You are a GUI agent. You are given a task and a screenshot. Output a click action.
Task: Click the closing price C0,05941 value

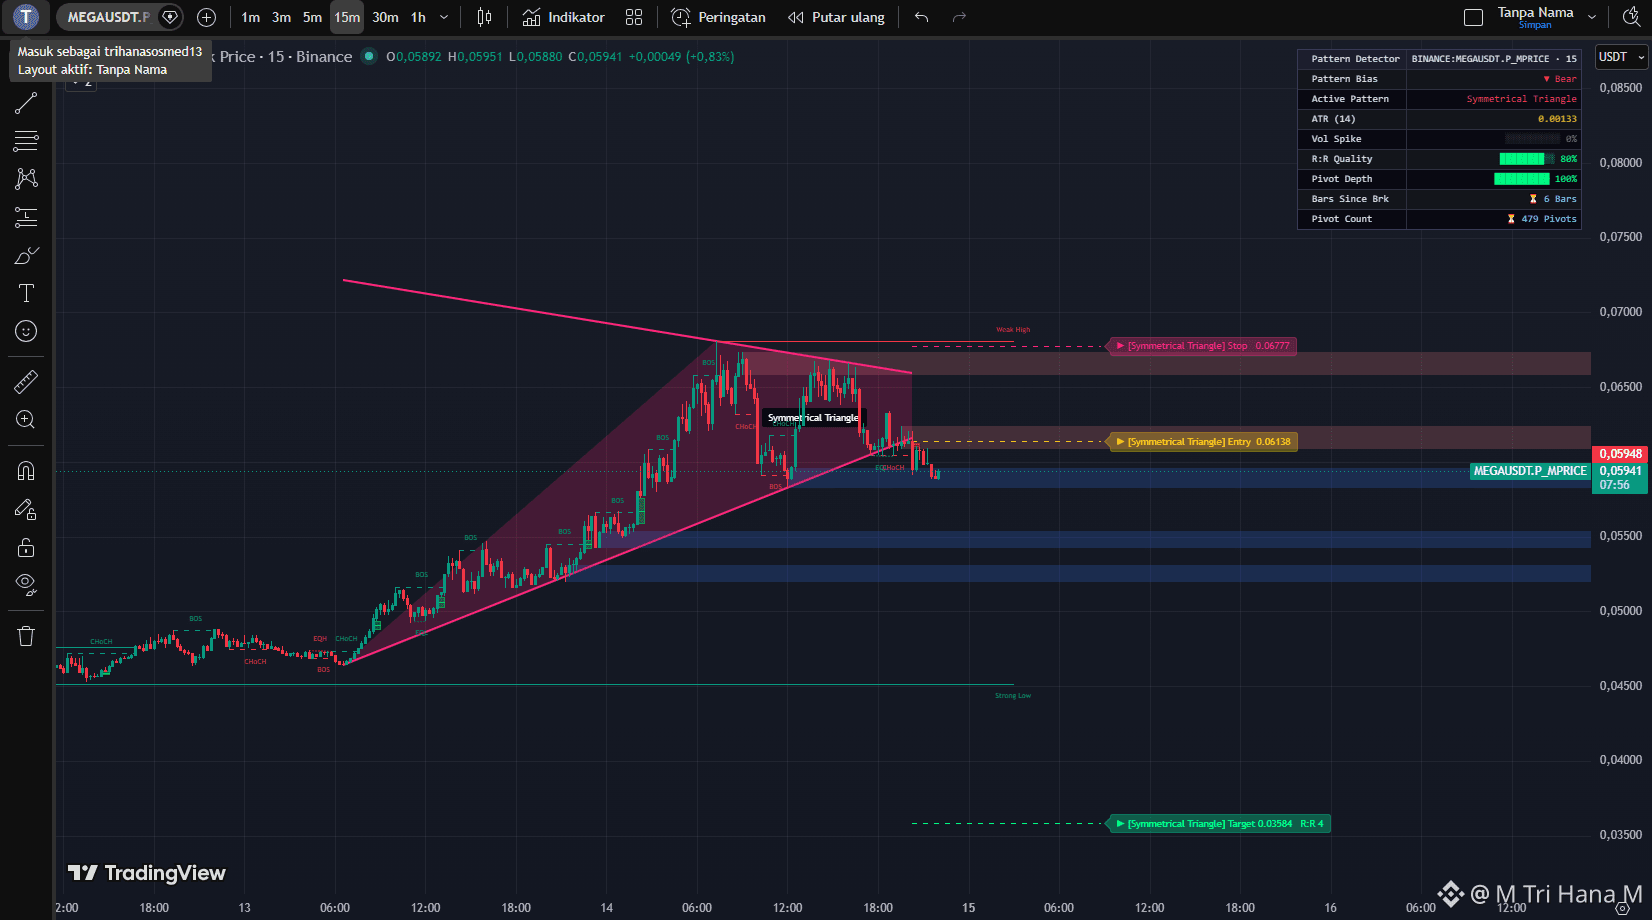point(595,57)
